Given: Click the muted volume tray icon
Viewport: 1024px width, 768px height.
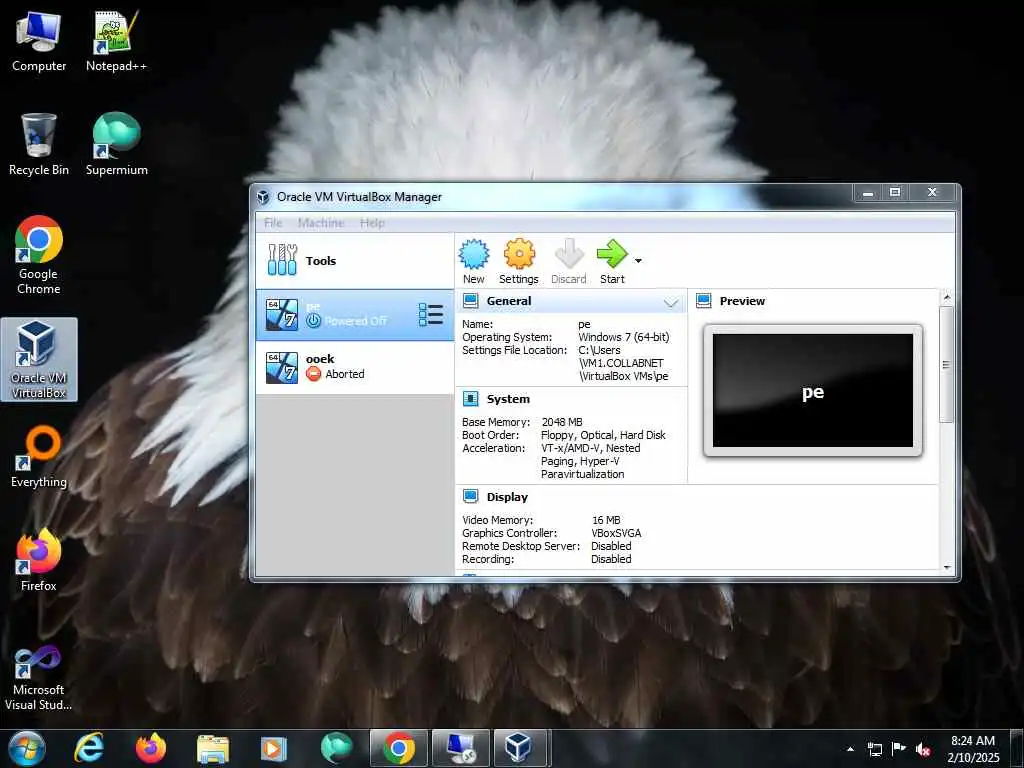Looking at the screenshot, I should point(923,749).
